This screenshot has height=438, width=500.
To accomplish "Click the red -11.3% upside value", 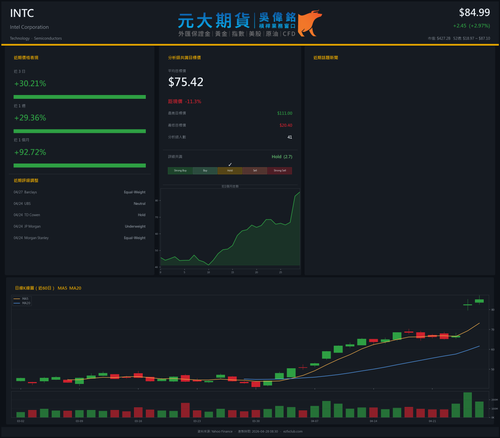I will tap(193, 101).
